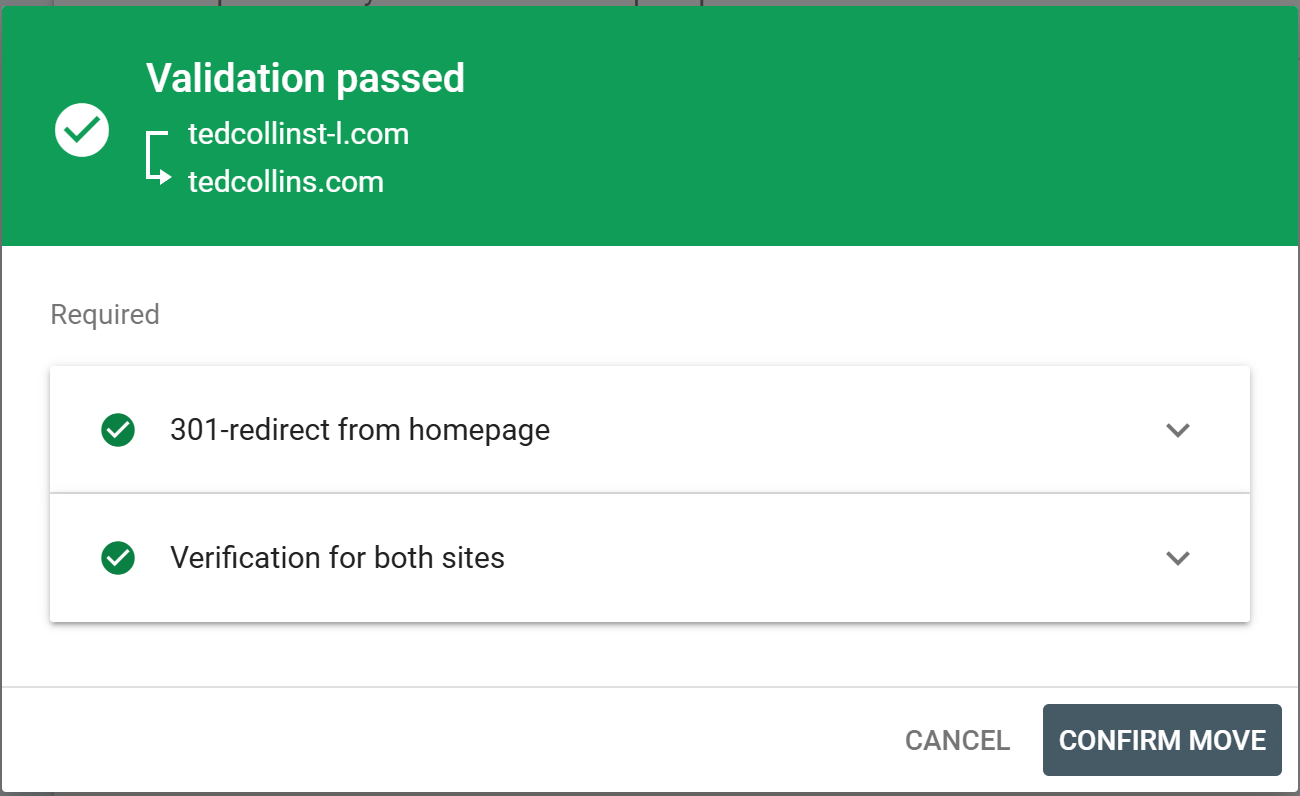Image resolution: width=1300 pixels, height=796 pixels.
Task: Click the green check beside 301-redirect
Action: 118,430
